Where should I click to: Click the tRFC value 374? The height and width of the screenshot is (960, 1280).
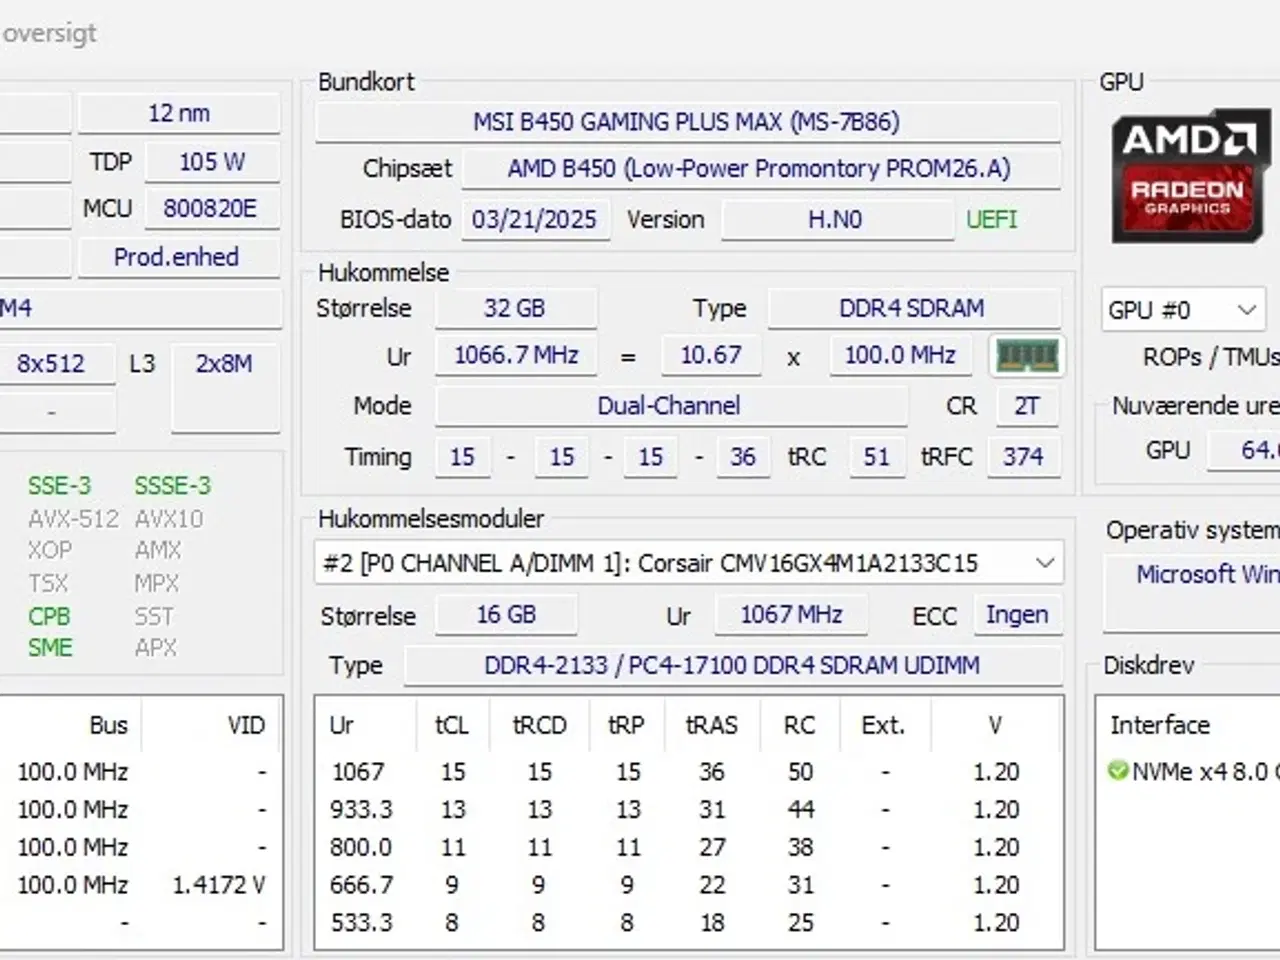click(x=1023, y=457)
